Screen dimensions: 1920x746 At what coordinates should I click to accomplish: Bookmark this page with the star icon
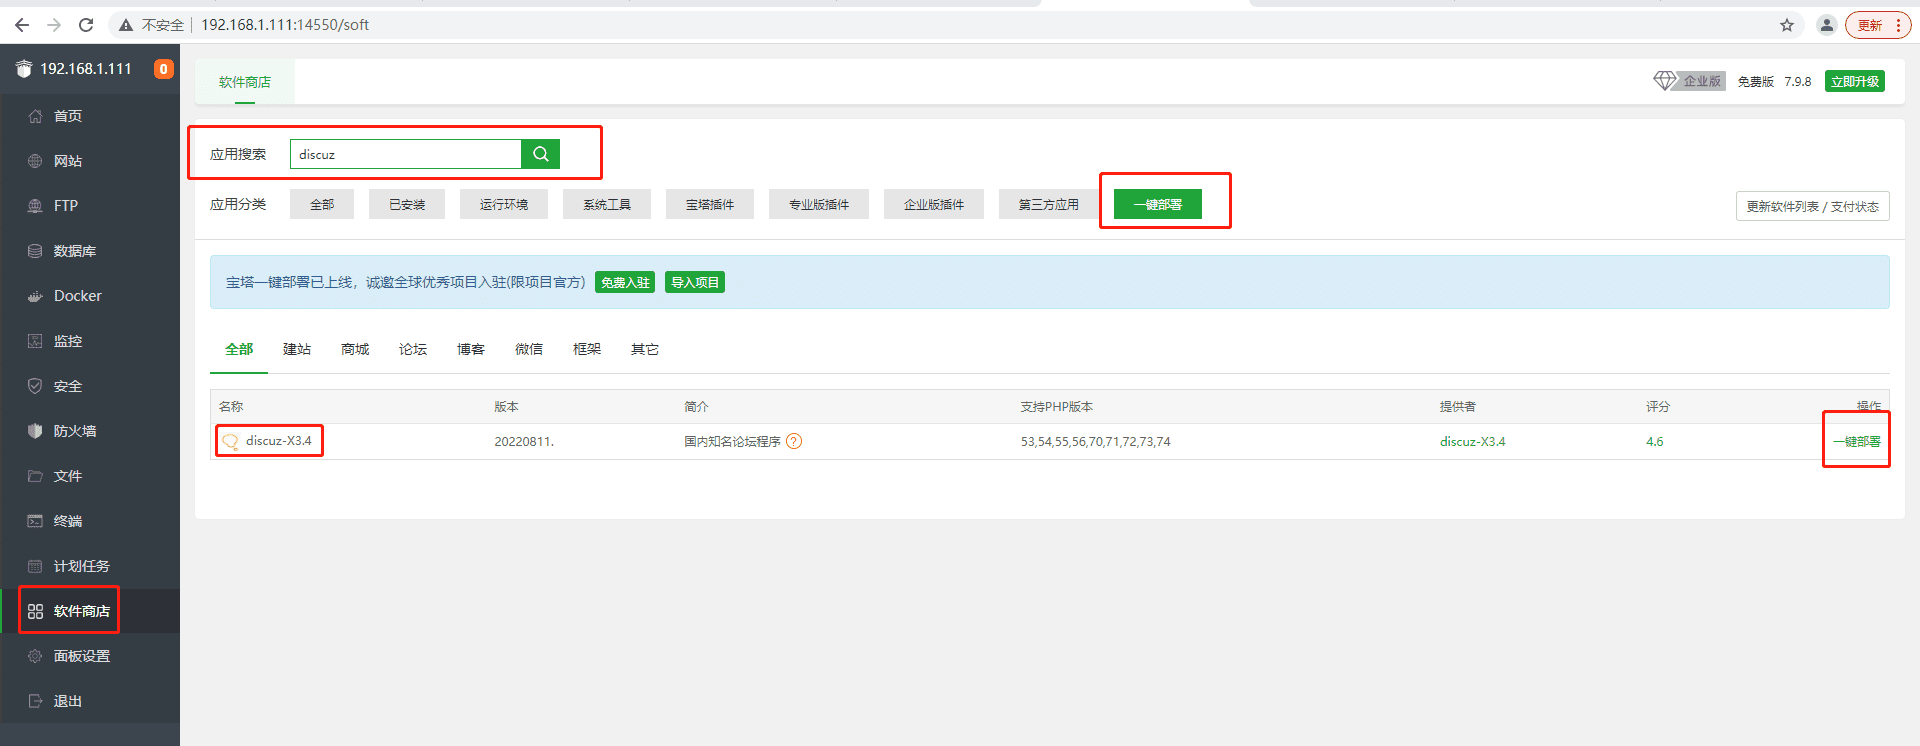pos(1787,25)
